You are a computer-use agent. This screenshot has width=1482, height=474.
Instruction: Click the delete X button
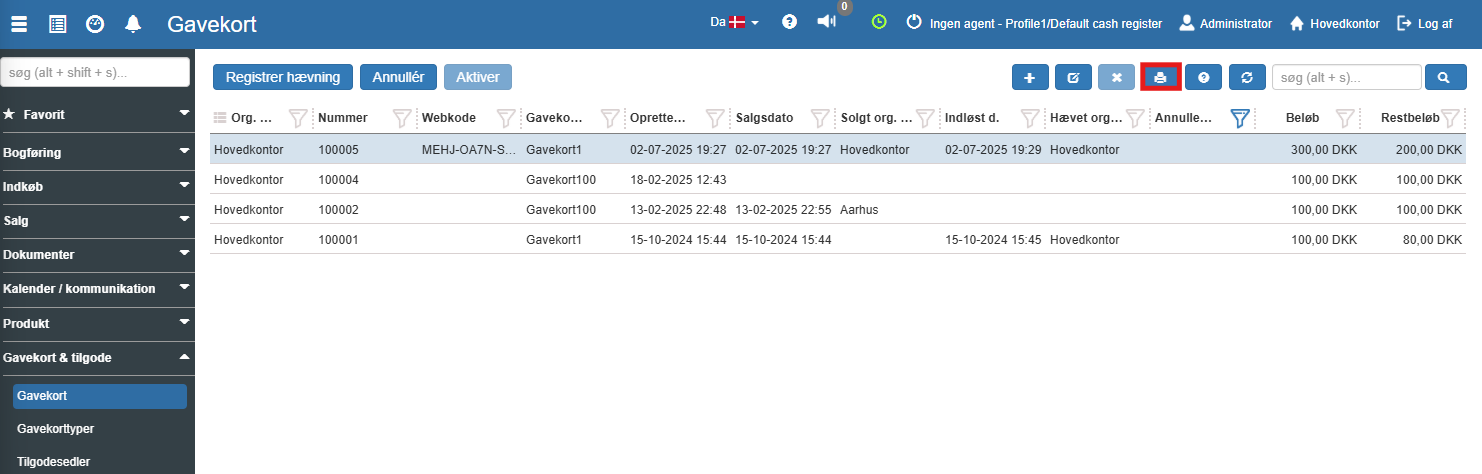pyautogui.click(x=1117, y=77)
